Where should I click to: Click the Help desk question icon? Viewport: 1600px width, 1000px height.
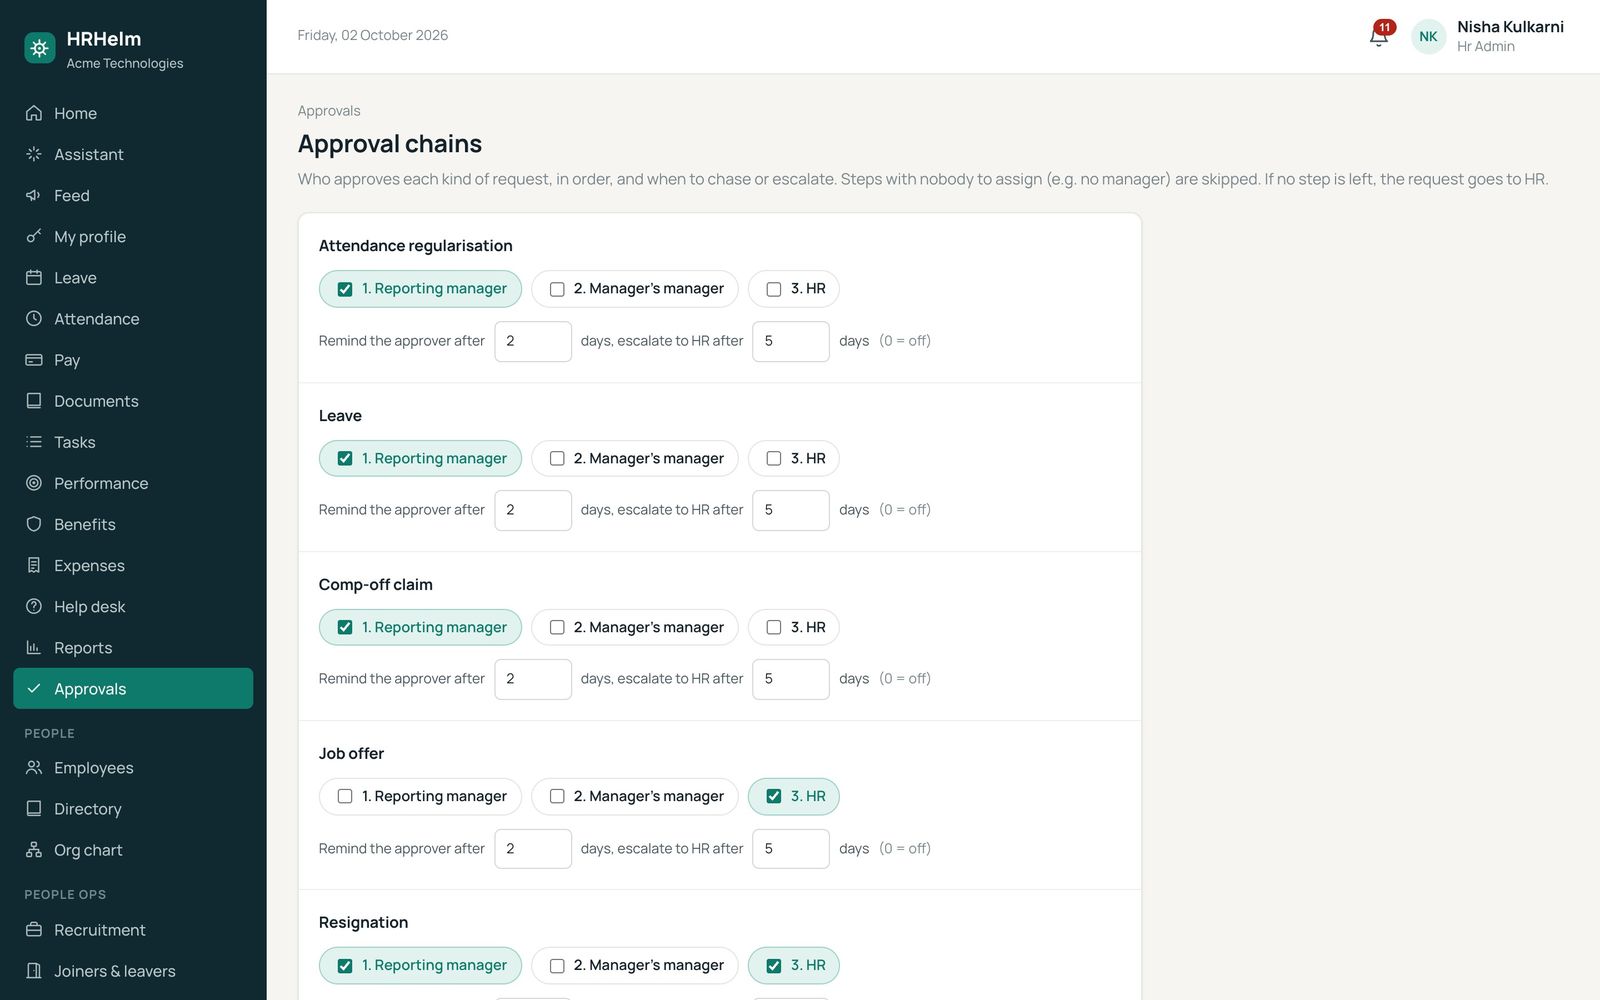tap(34, 606)
